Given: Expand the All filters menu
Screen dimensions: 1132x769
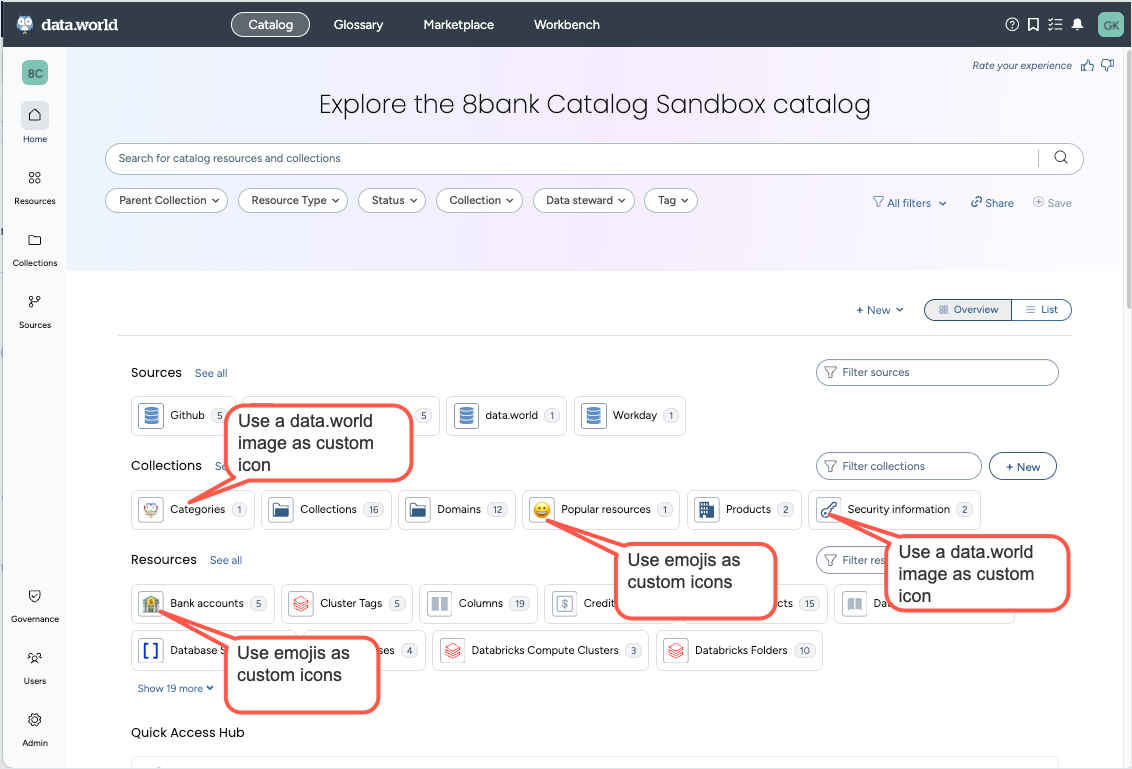Looking at the screenshot, I should click(x=909, y=203).
